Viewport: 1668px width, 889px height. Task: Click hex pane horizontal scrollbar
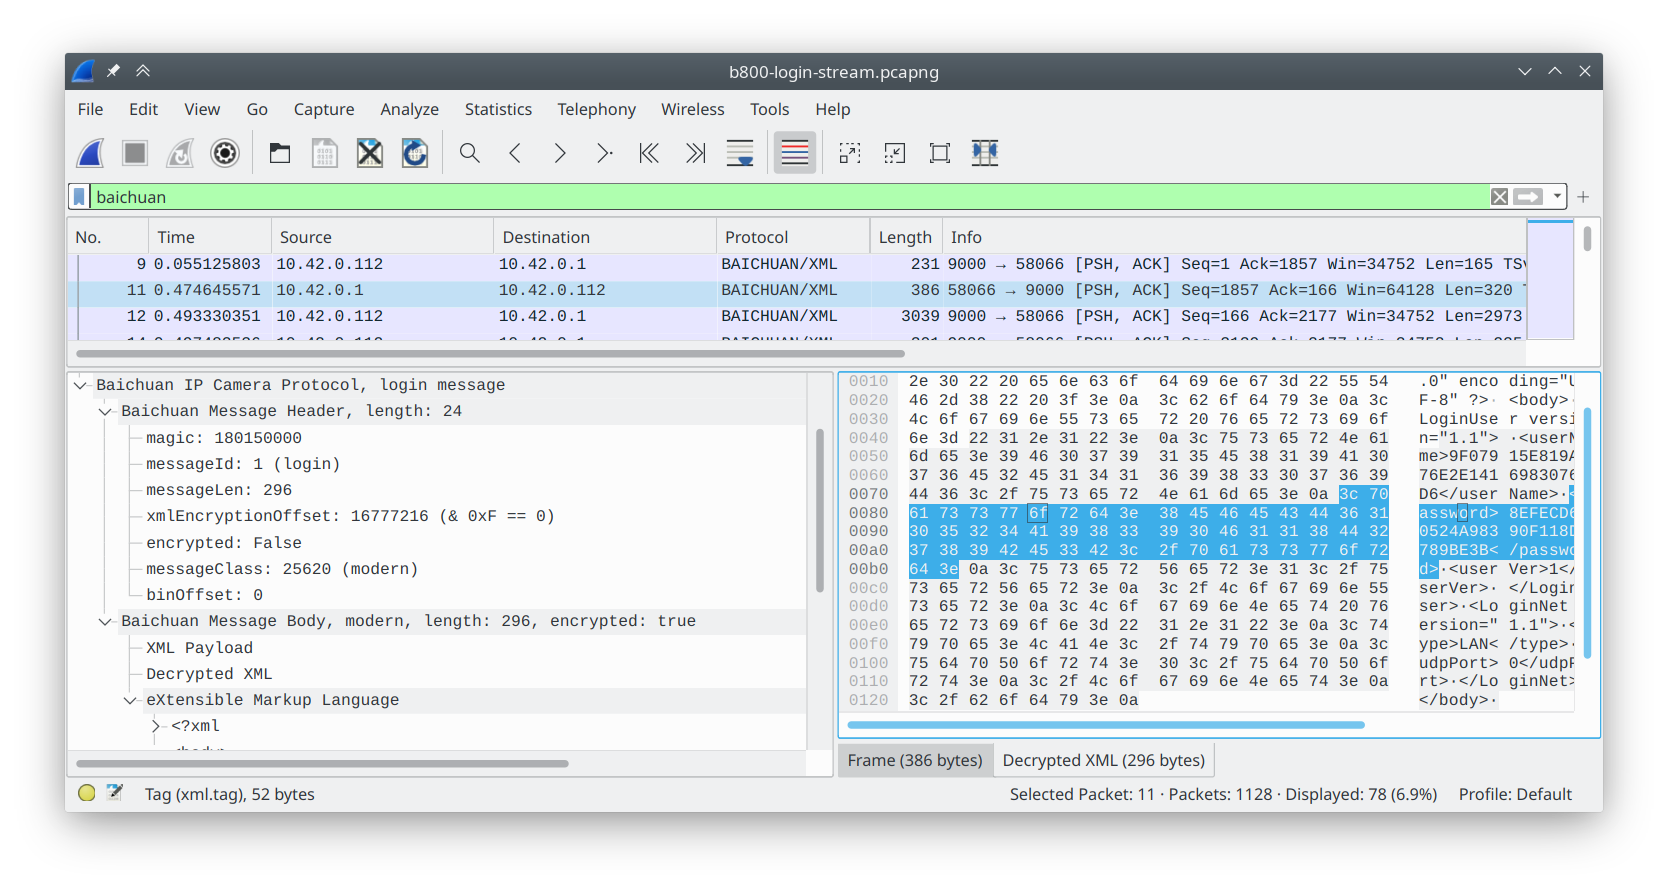(1105, 725)
